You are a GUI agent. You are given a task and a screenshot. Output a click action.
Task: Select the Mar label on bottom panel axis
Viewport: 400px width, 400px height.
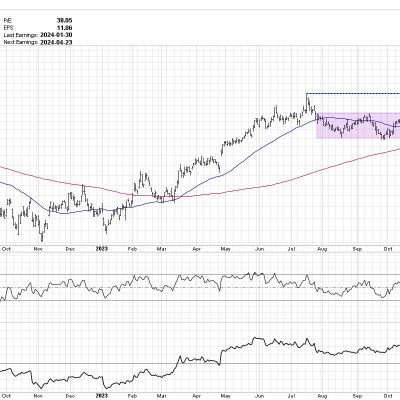click(162, 396)
